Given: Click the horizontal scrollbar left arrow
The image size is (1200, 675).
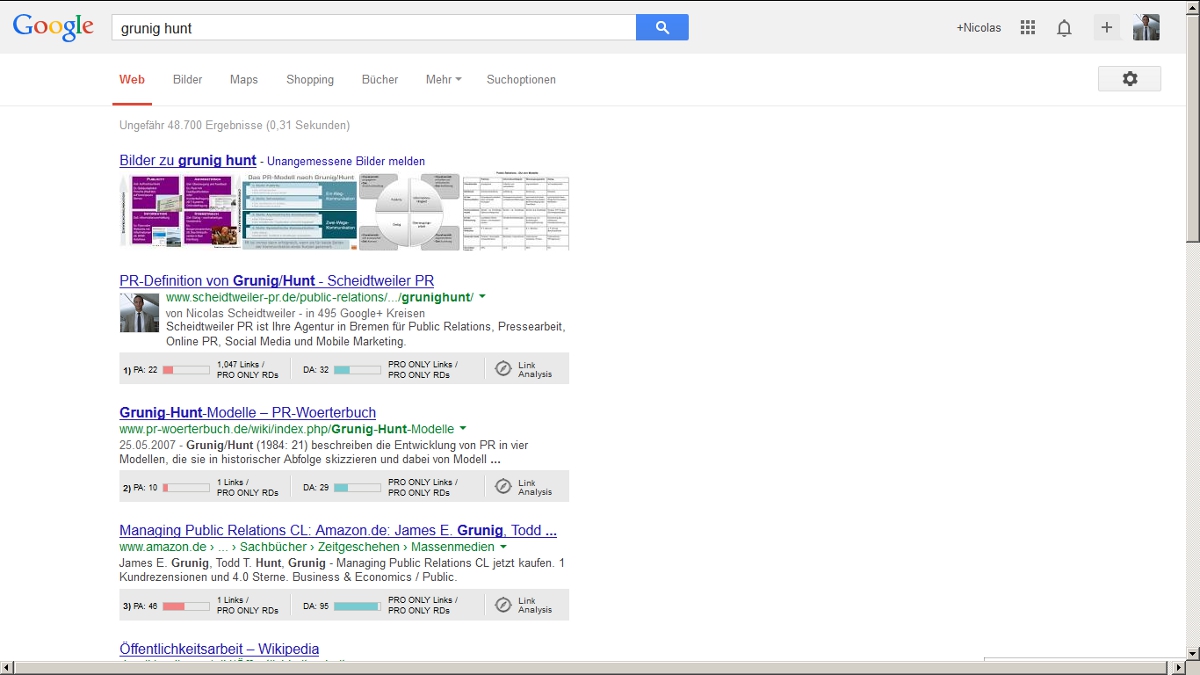Looking at the screenshot, I should (8, 667).
